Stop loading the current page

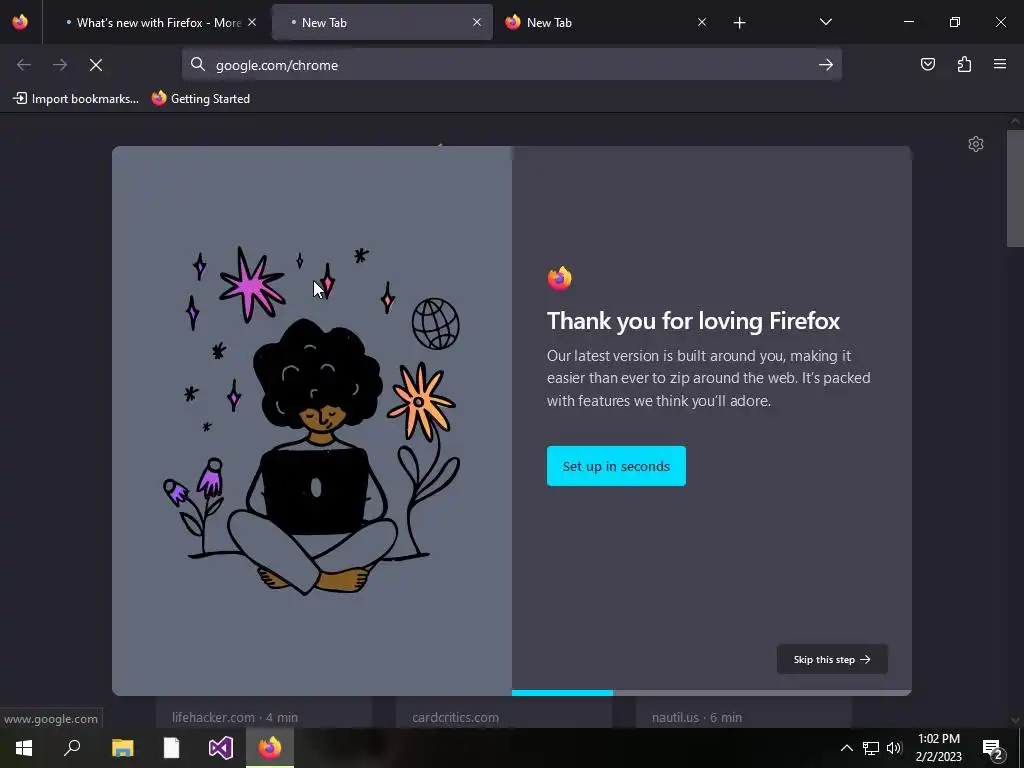[x=95, y=65]
